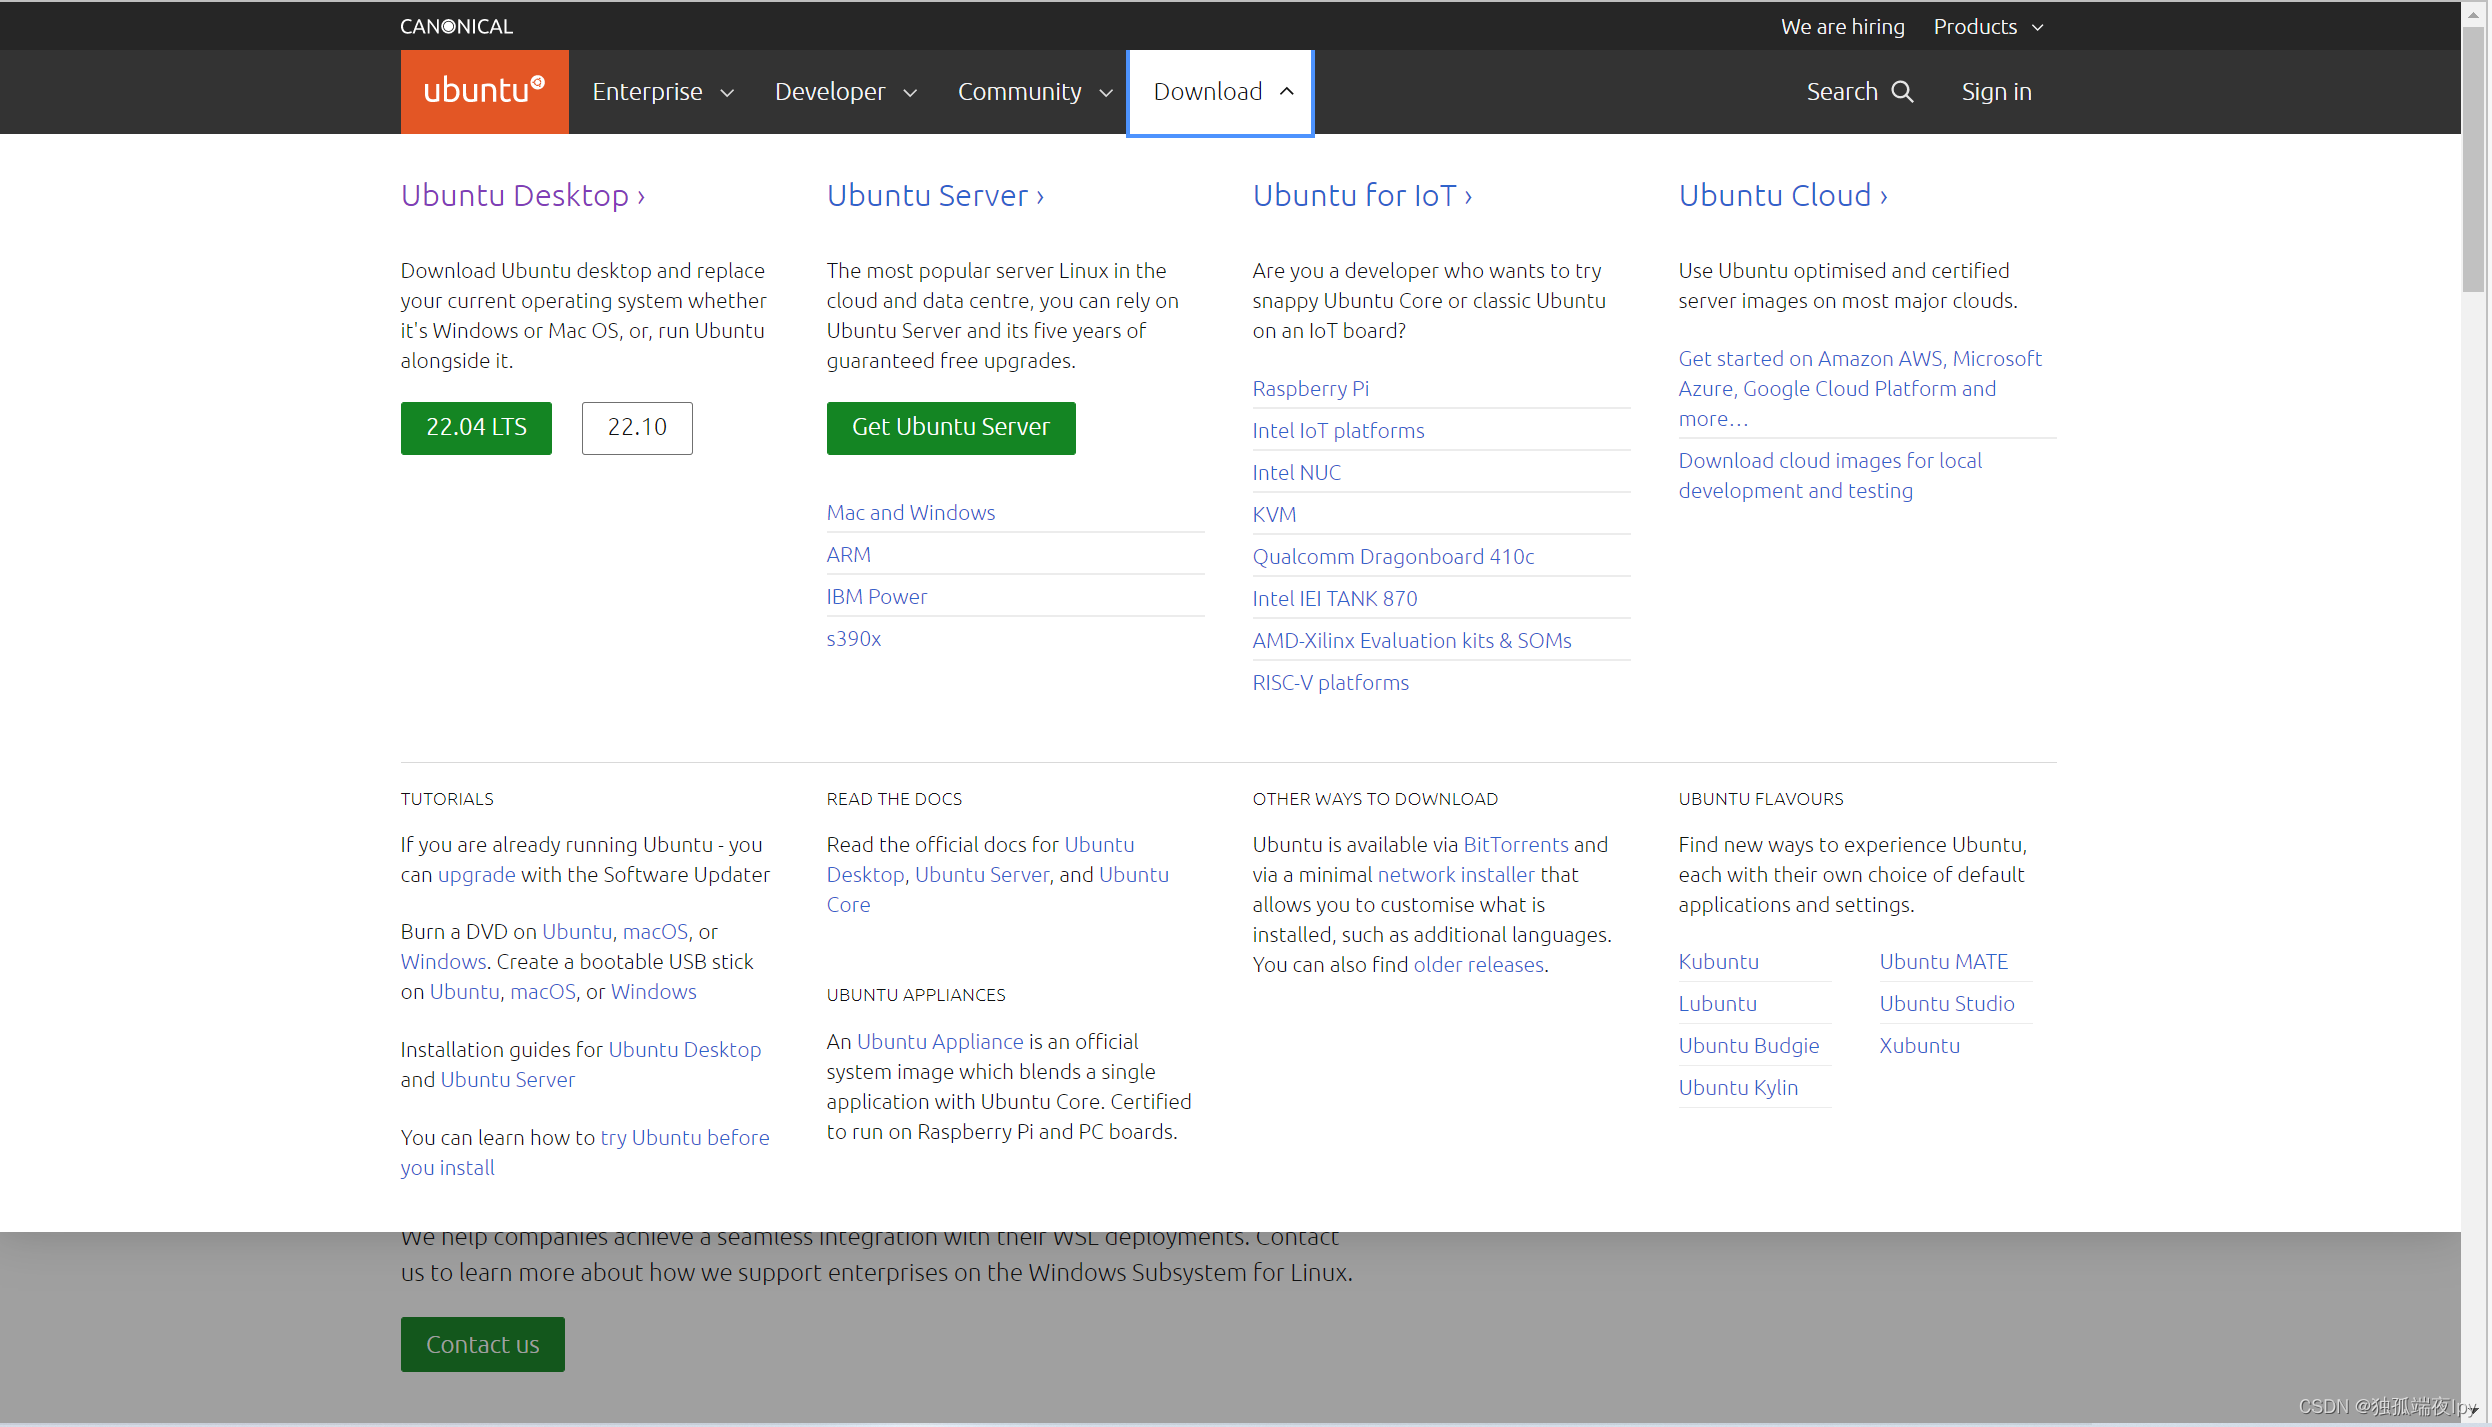Open the BitTorrents link
The width and height of the screenshot is (2492, 1427).
point(1516,844)
